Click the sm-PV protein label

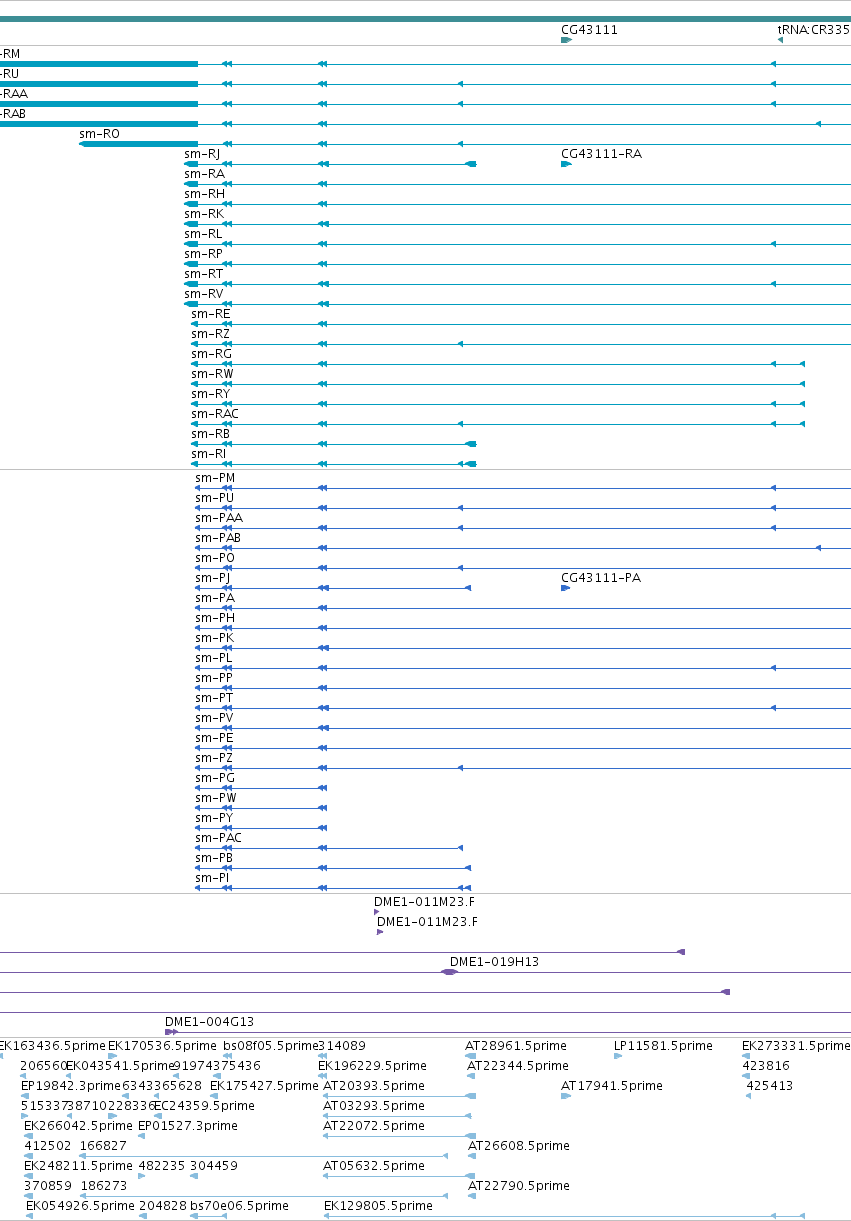(x=214, y=718)
